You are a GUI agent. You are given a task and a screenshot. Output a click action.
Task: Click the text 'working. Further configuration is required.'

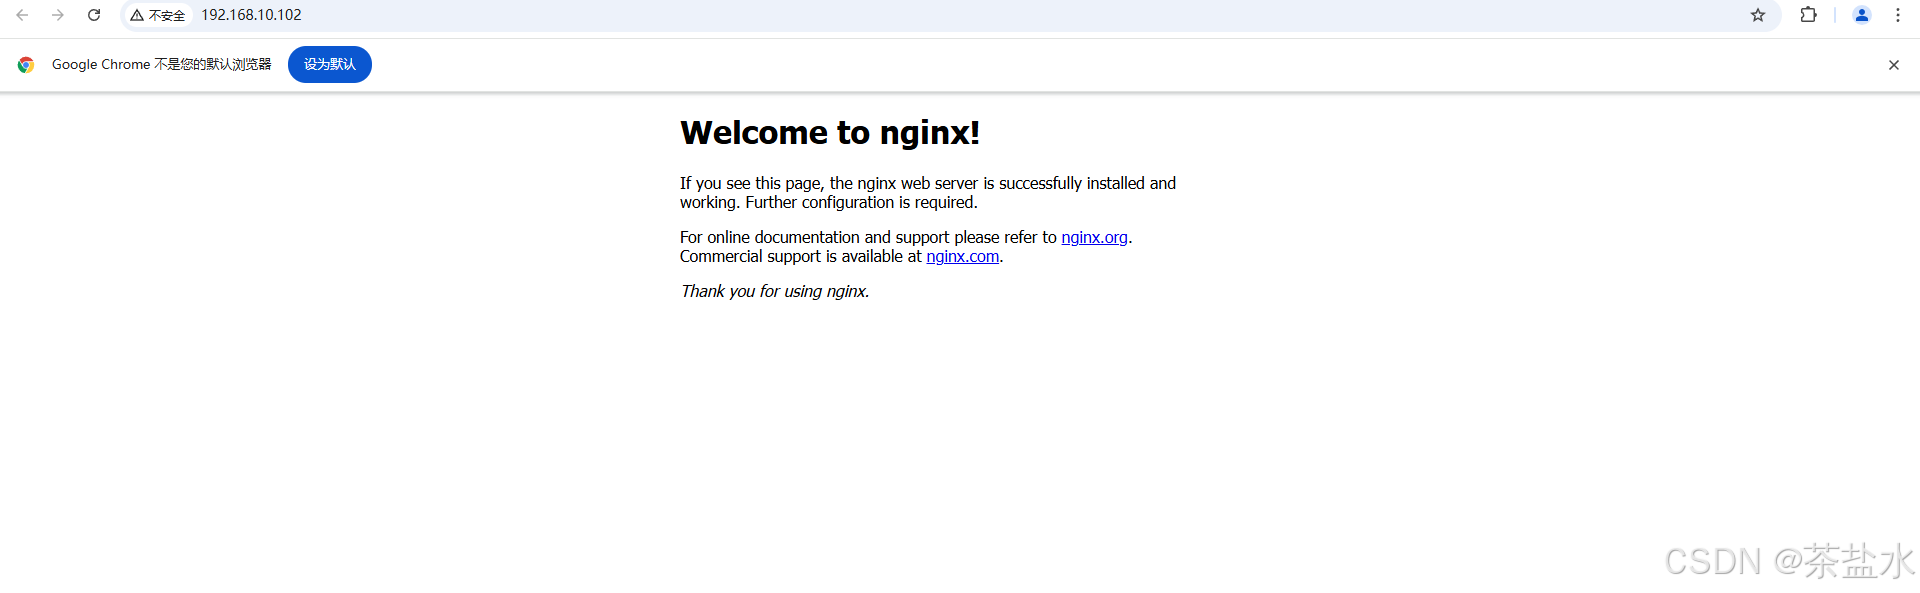(829, 202)
